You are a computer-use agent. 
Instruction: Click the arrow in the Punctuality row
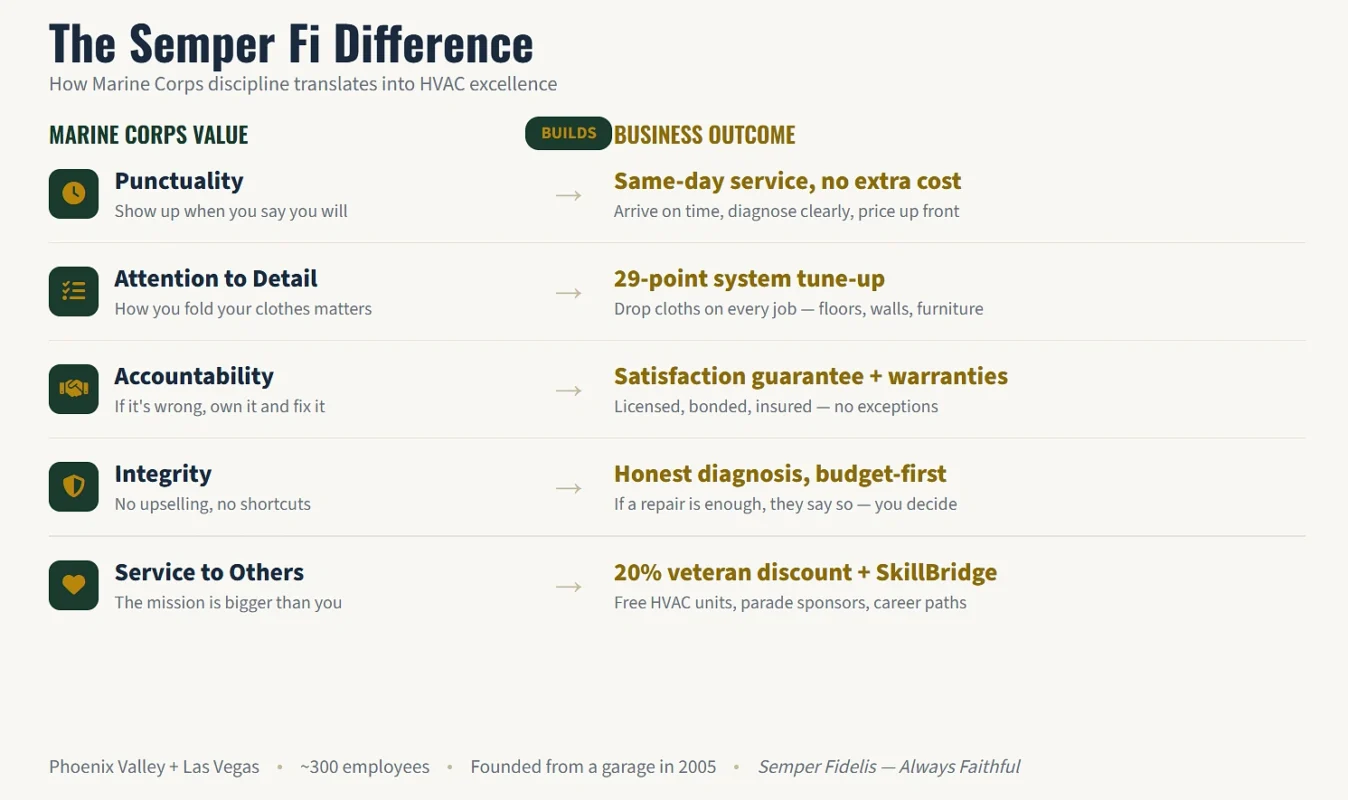pyautogui.click(x=569, y=195)
